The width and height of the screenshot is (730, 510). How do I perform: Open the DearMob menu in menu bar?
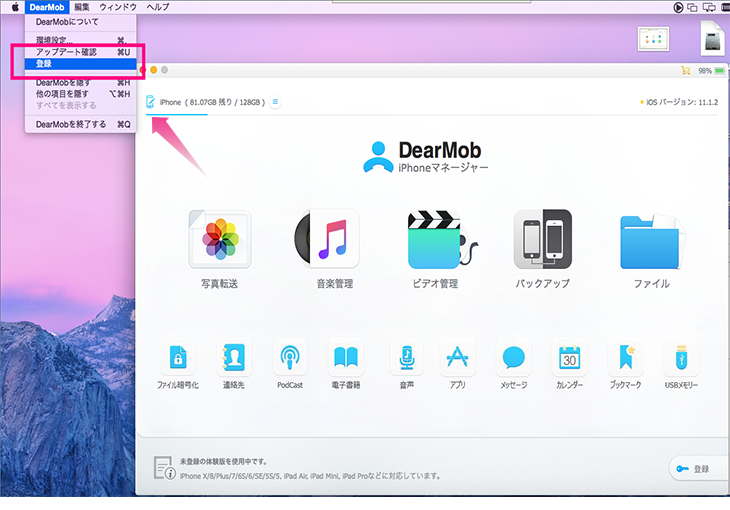tap(47, 7)
